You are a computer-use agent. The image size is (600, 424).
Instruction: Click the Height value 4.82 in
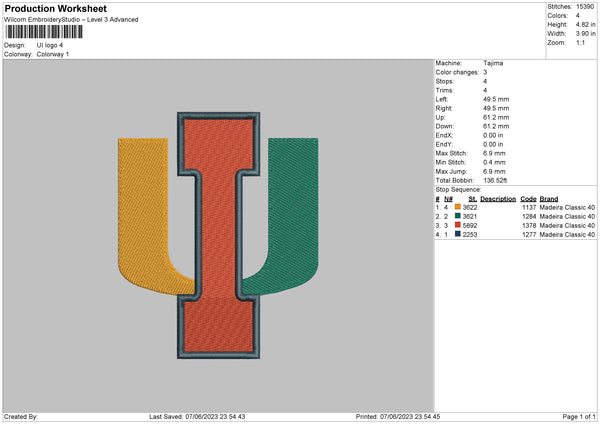tap(585, 24)
